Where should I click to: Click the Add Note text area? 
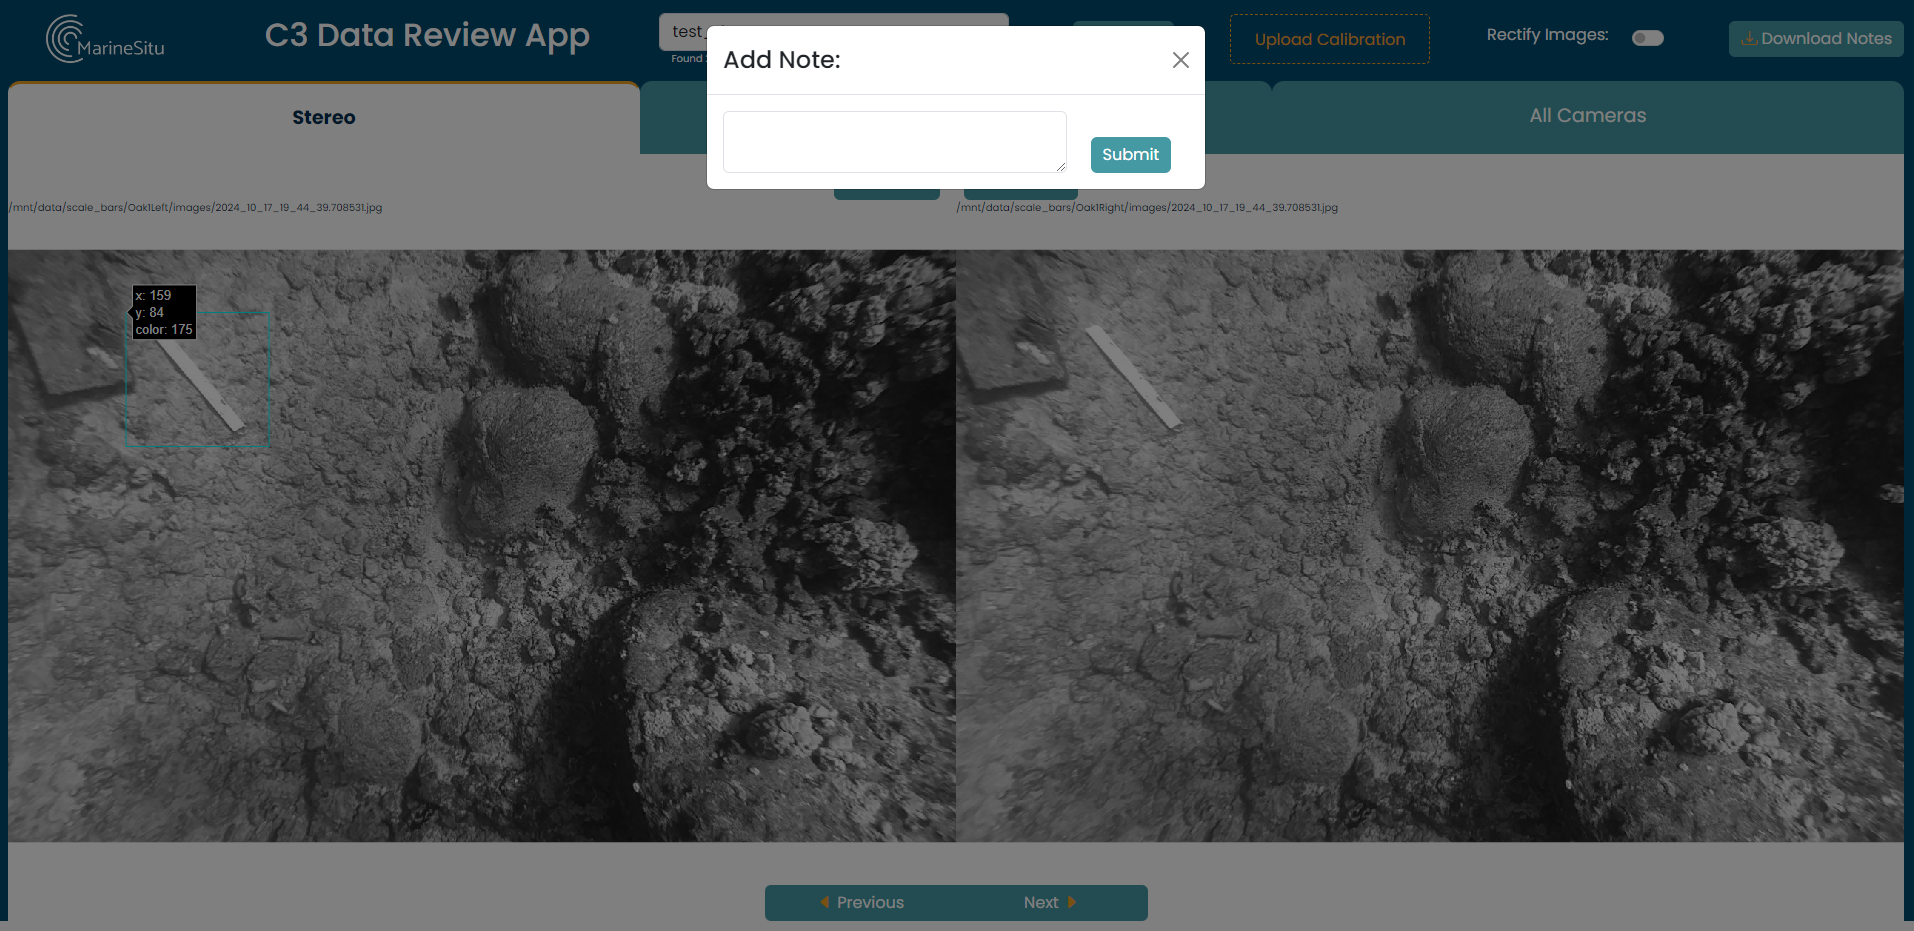(x=894, y=141)
